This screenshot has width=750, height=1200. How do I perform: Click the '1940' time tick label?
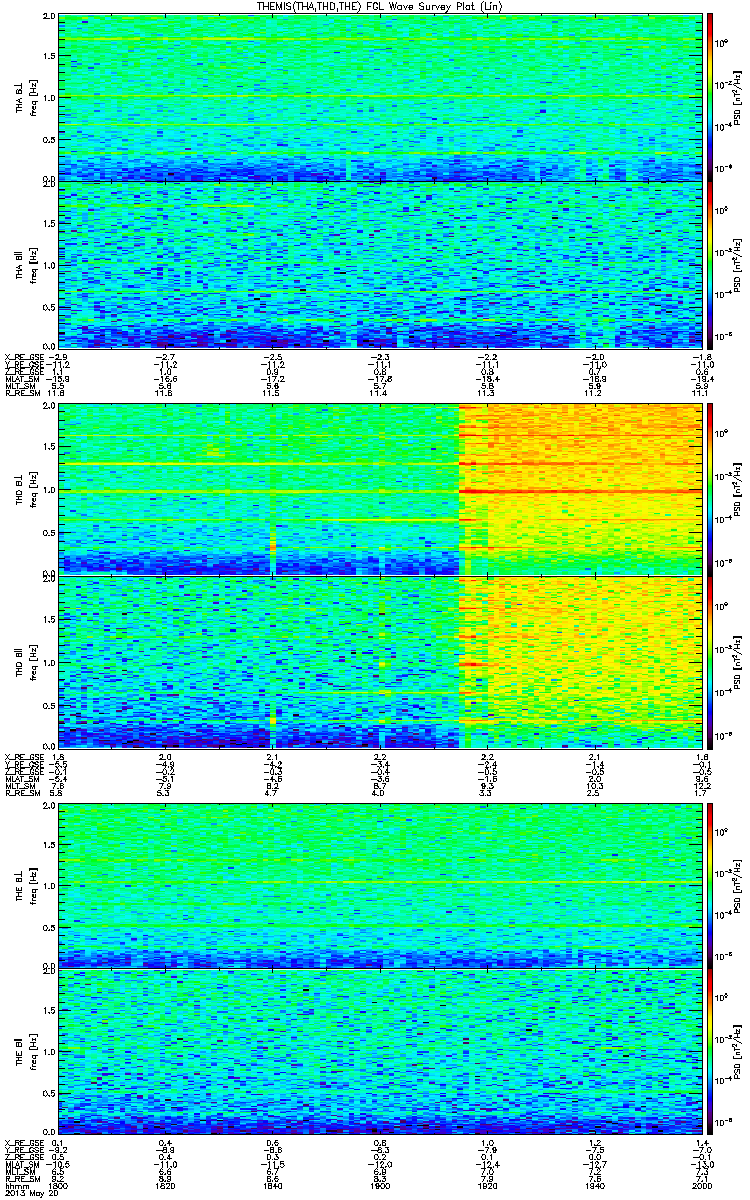coord(594,1184)
